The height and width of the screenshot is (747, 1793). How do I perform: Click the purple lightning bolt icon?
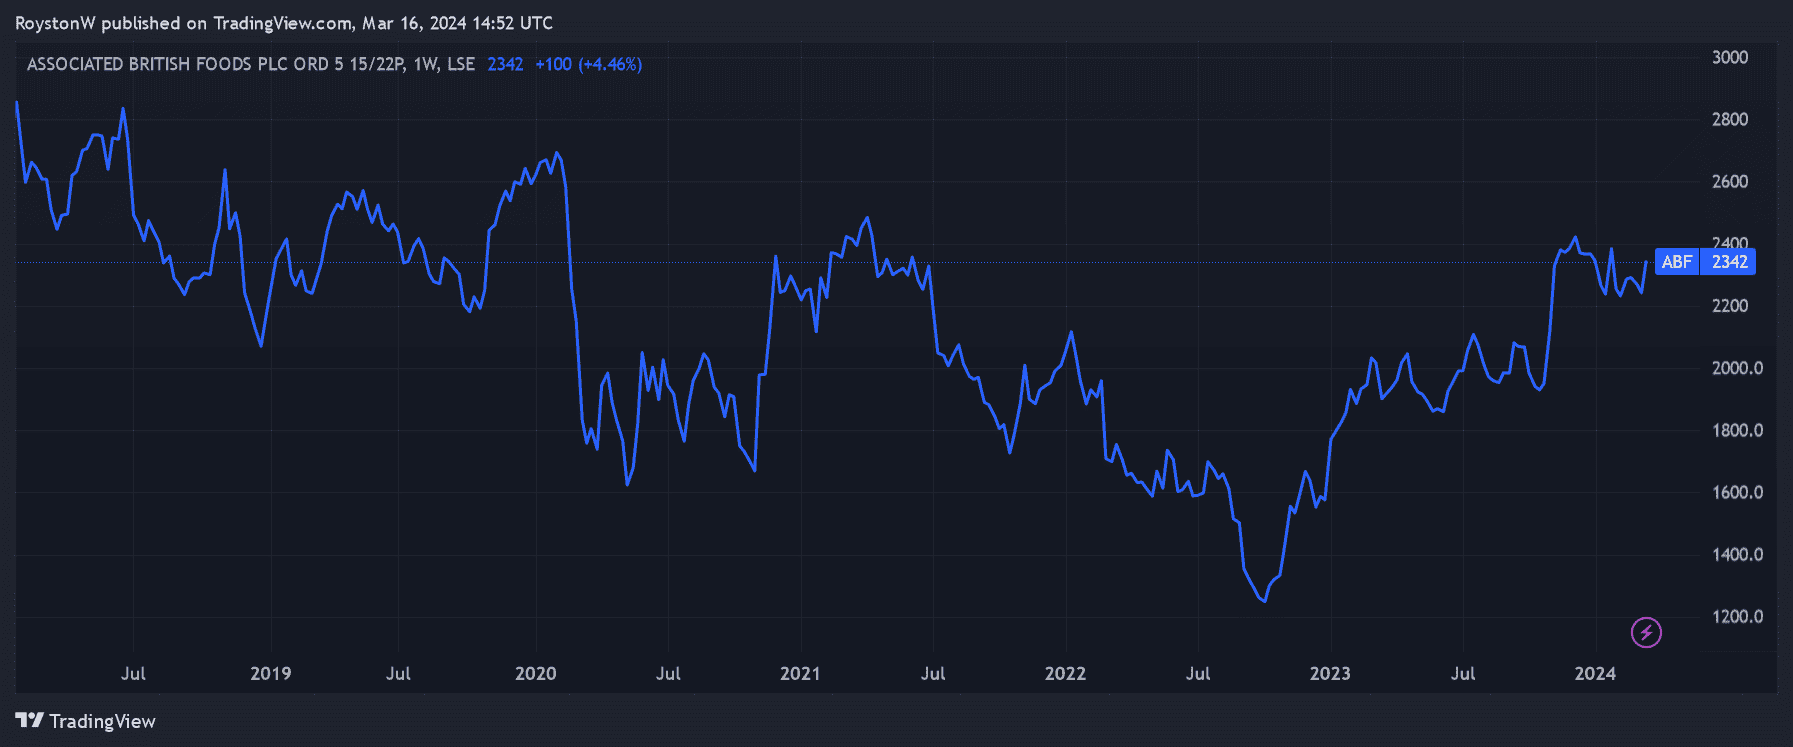(x=1646, y=632)
